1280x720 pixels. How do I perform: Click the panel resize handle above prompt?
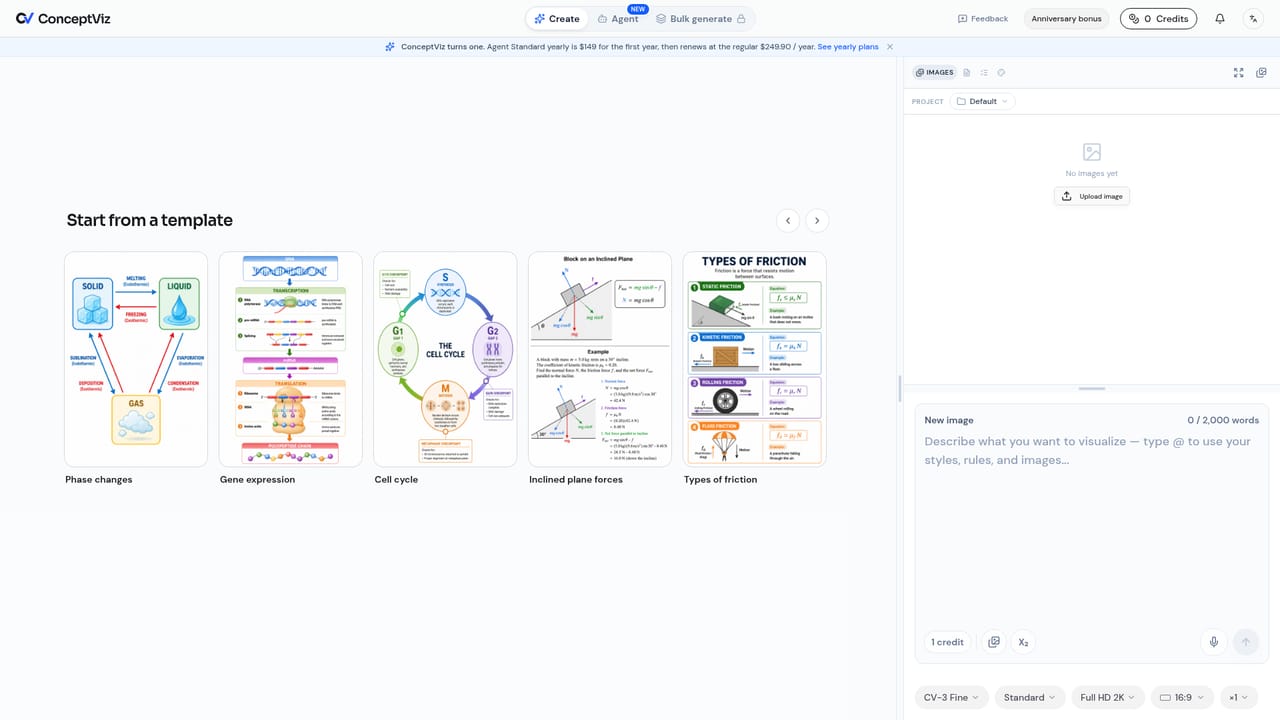coord(1092,388)
